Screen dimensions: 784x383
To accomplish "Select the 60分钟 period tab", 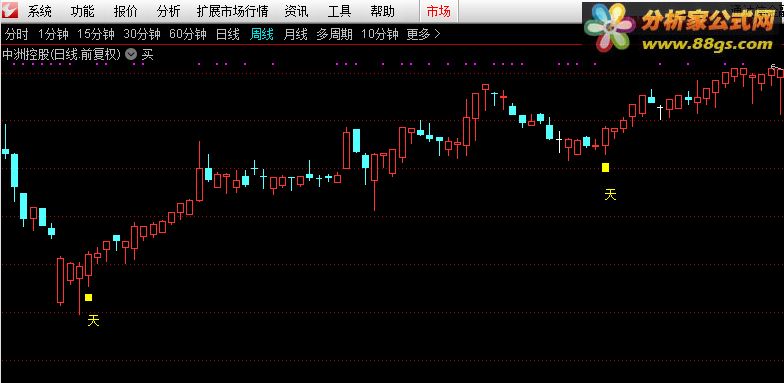I will [188, 34].
